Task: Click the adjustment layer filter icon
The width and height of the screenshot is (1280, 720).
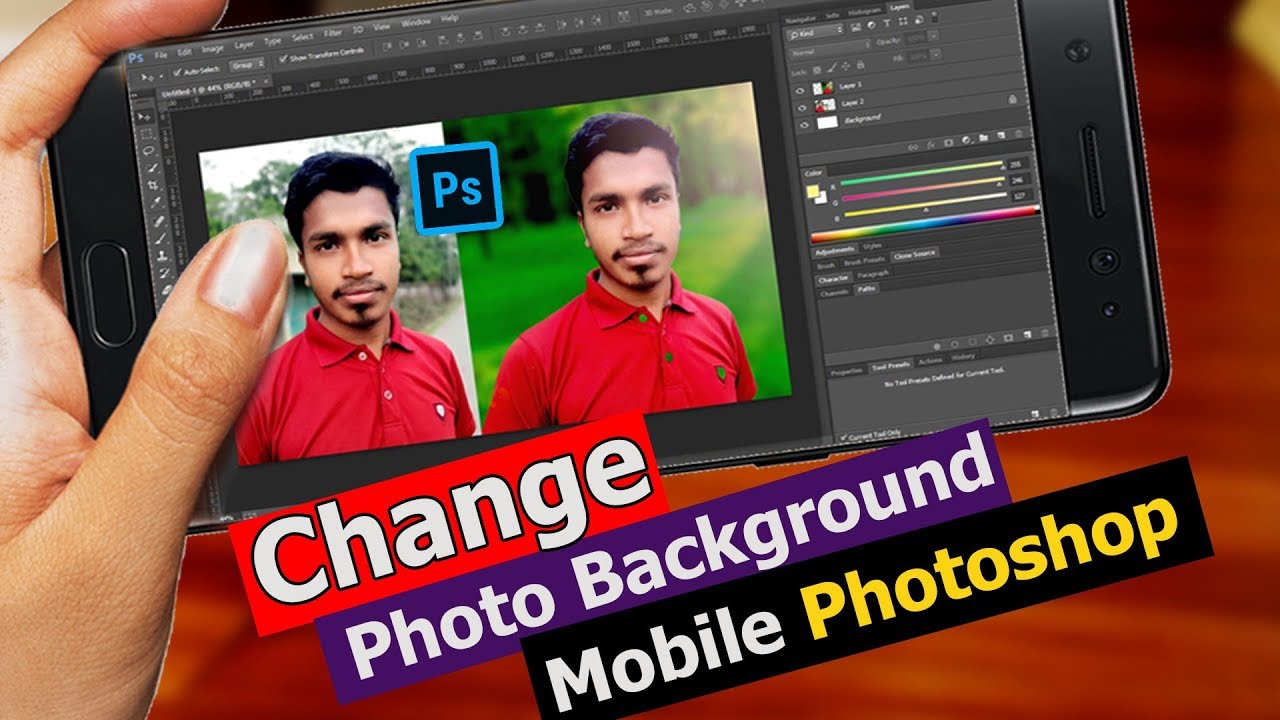Action: tap(871, 25)
